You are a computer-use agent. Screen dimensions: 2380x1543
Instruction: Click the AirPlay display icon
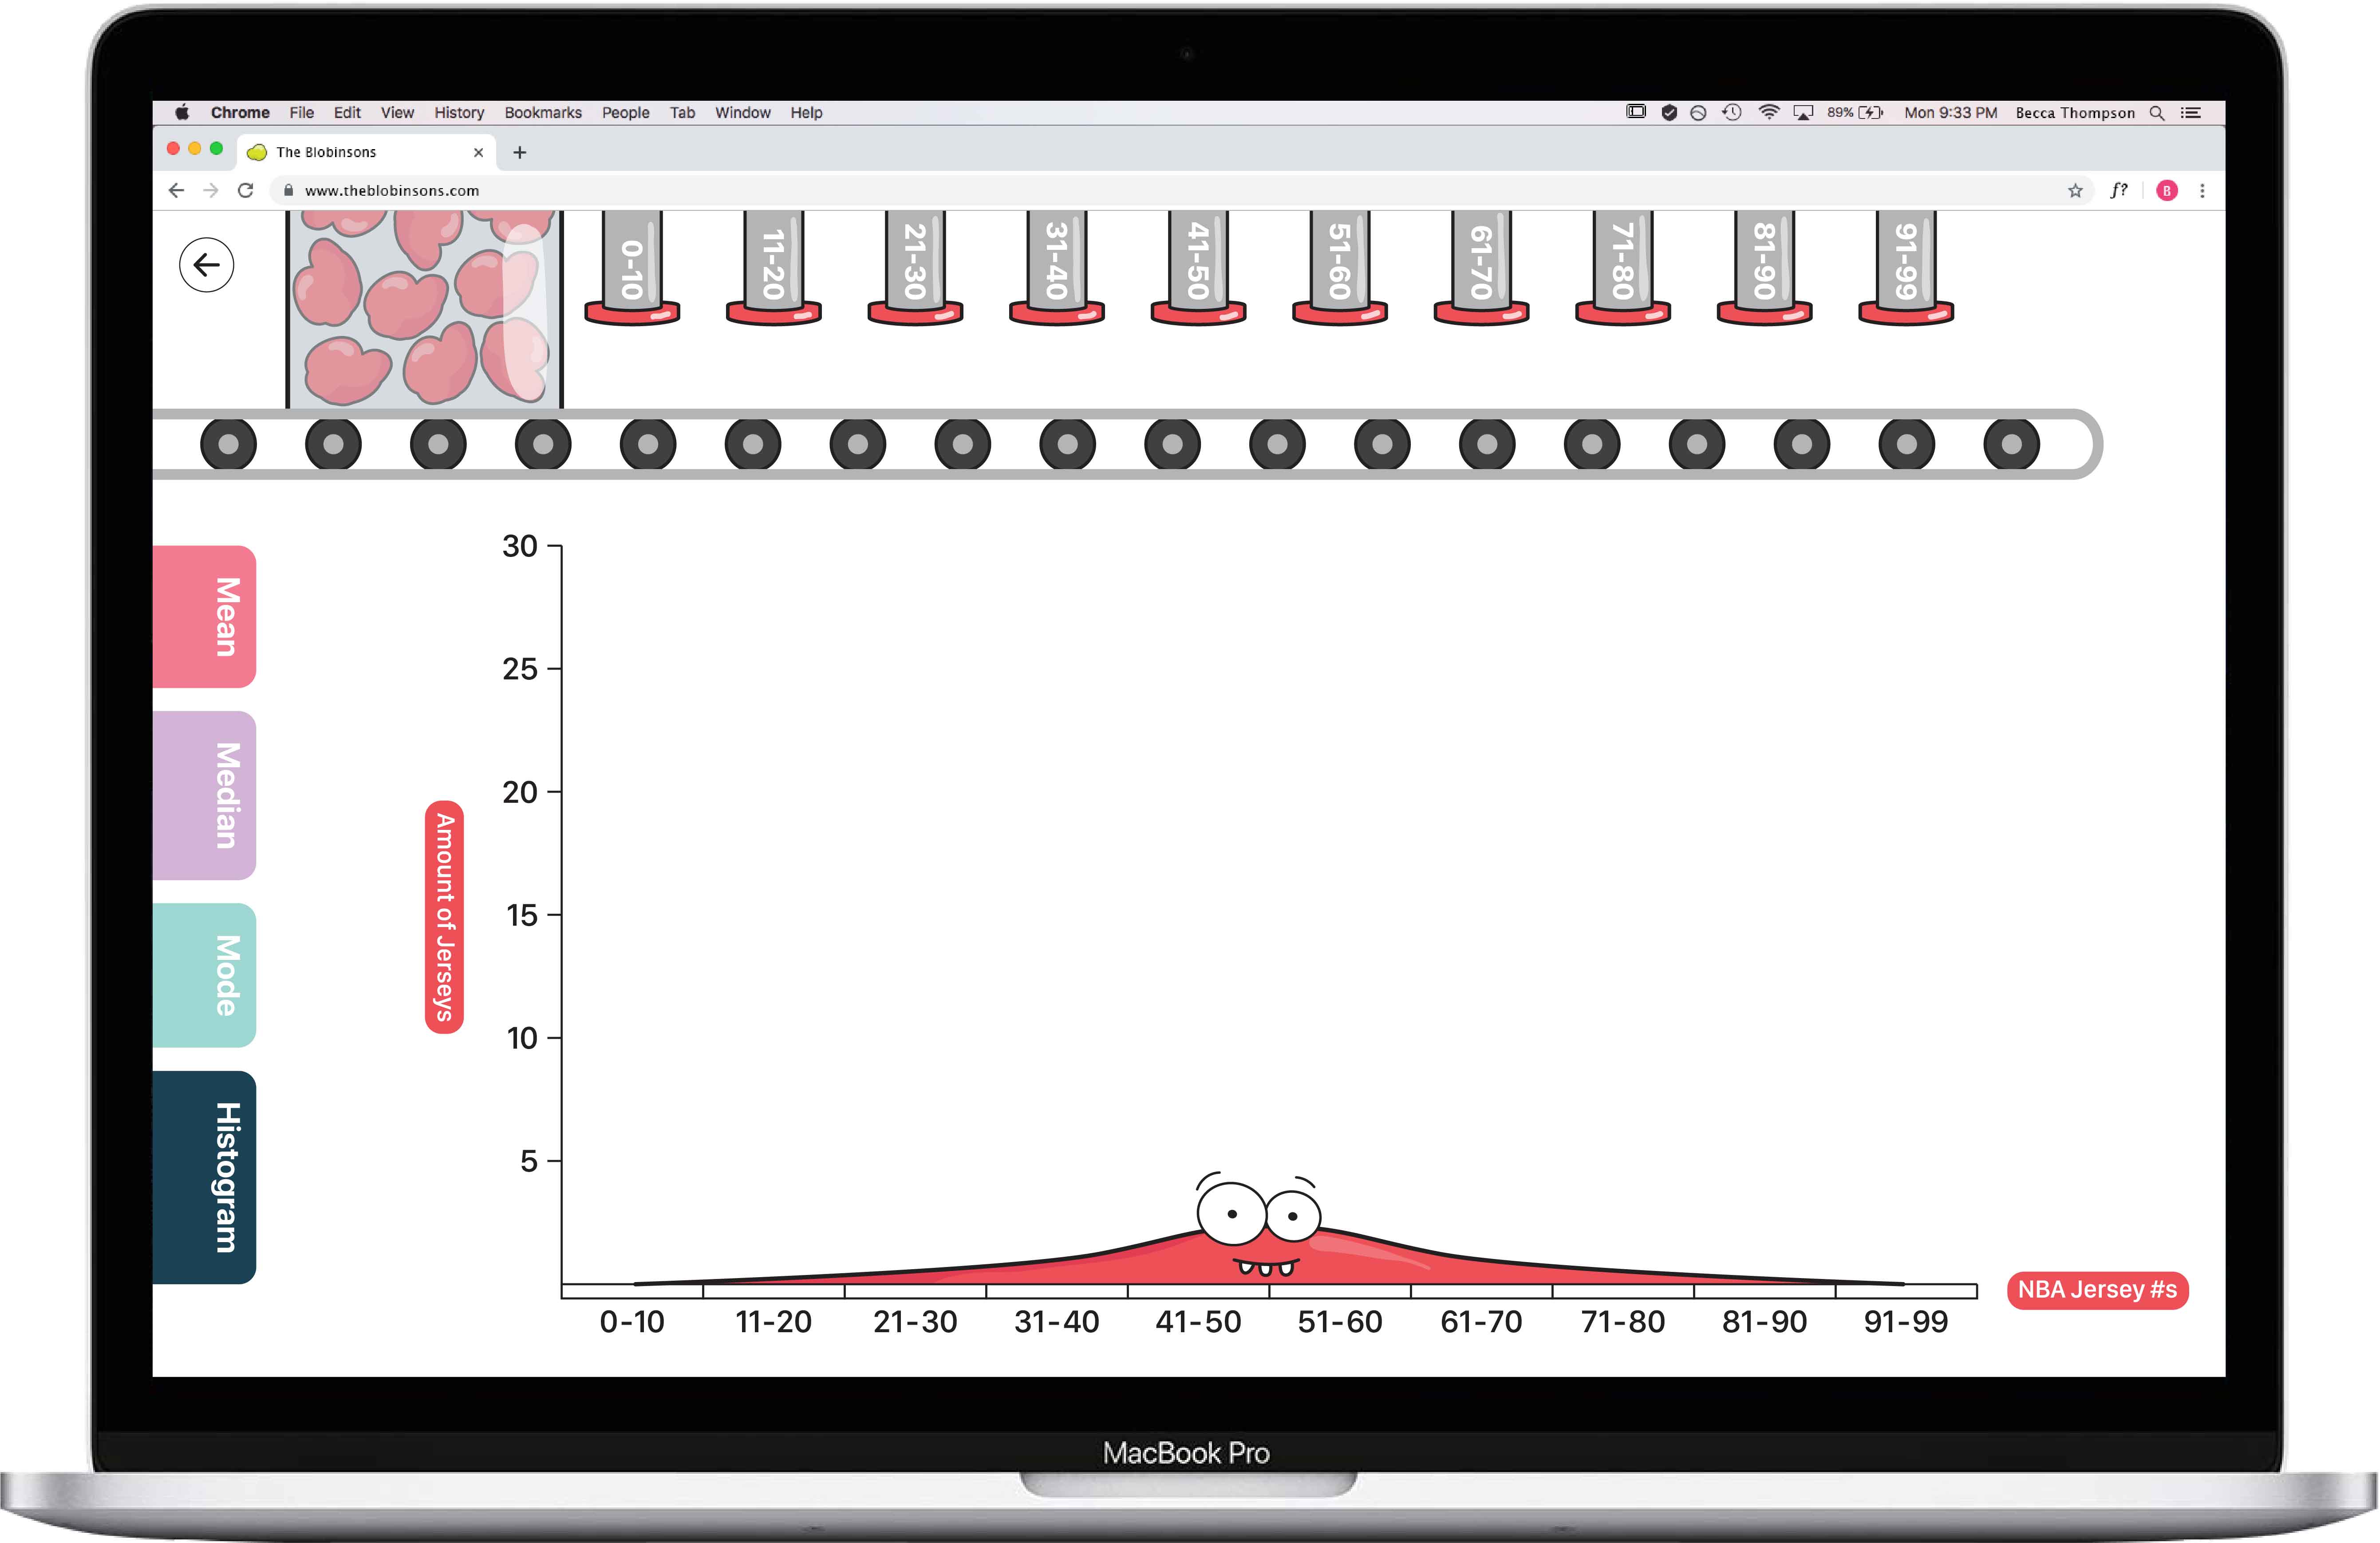tap(1803, 113)
